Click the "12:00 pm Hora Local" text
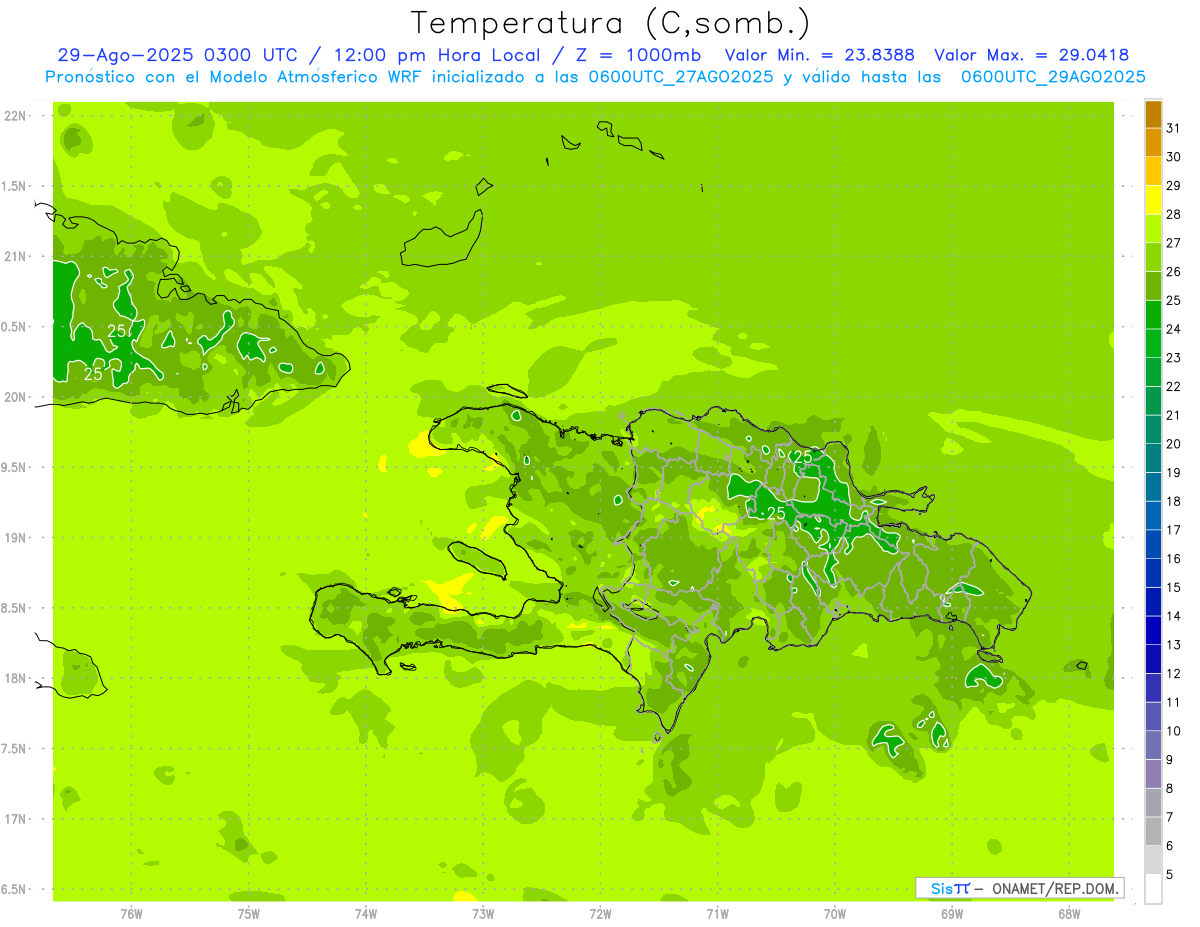Image resolution: width=1200 pixels, height=927 pixels. click(x=441, y=55)
